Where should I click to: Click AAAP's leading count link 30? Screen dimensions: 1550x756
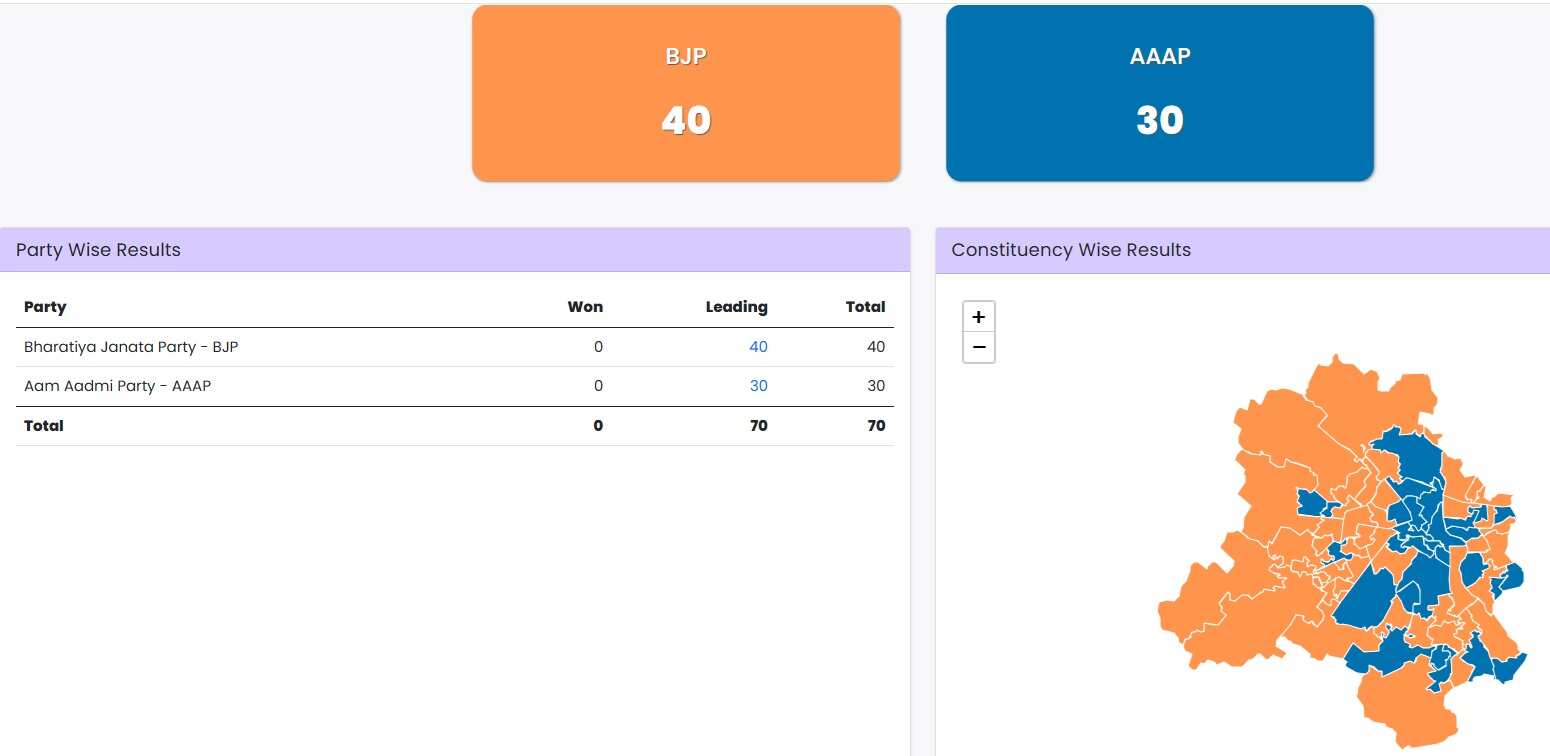[x=758, y=386]
